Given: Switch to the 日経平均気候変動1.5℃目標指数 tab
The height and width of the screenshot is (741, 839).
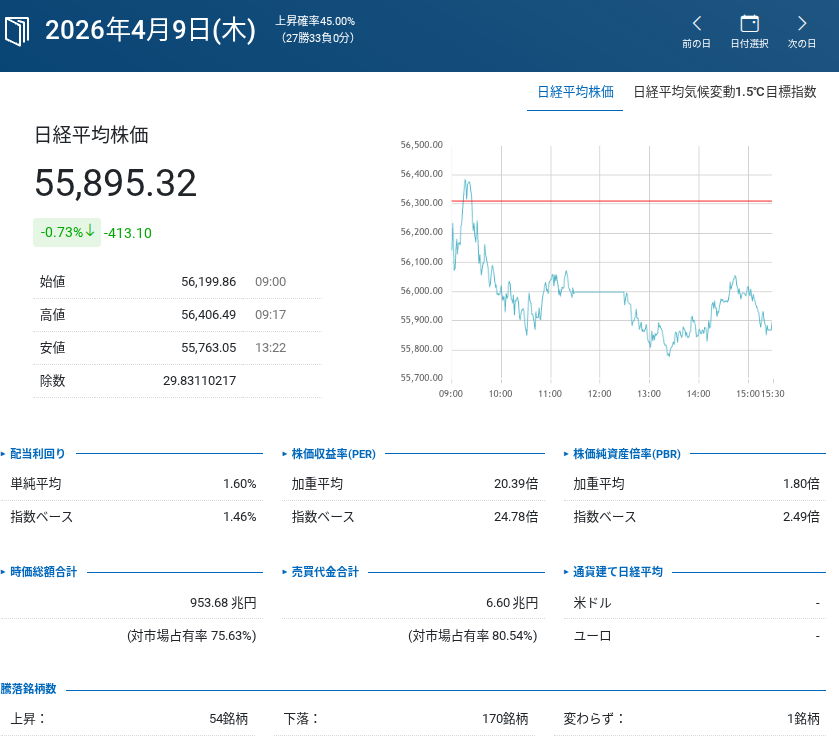Looking at the screenshot, I should (725, 92).
